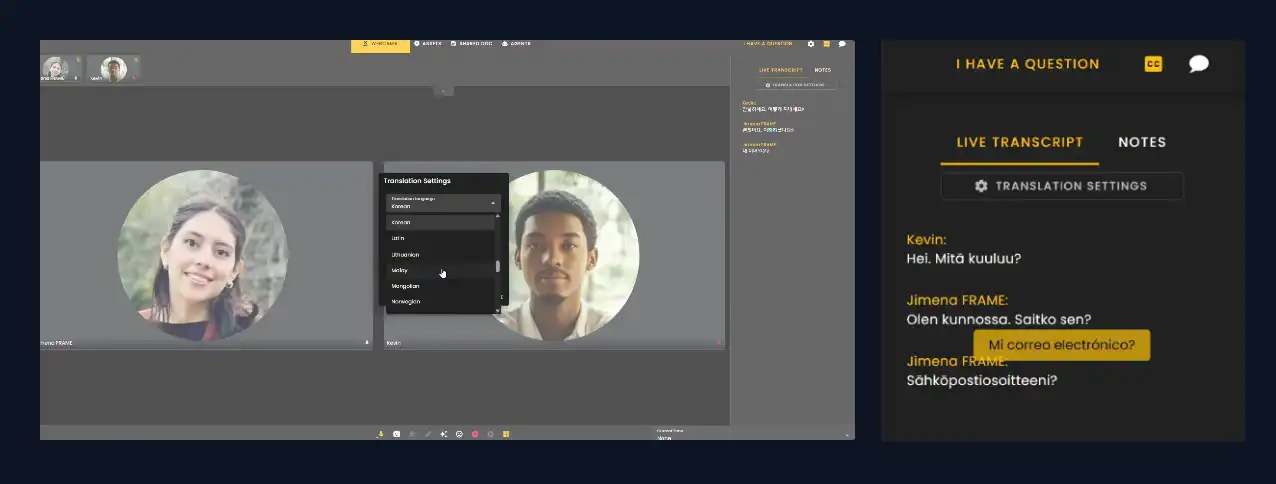Screen dimensions: 1276x484
Task: Click the large Translation Settings button
Action: tap(1061, 186)
